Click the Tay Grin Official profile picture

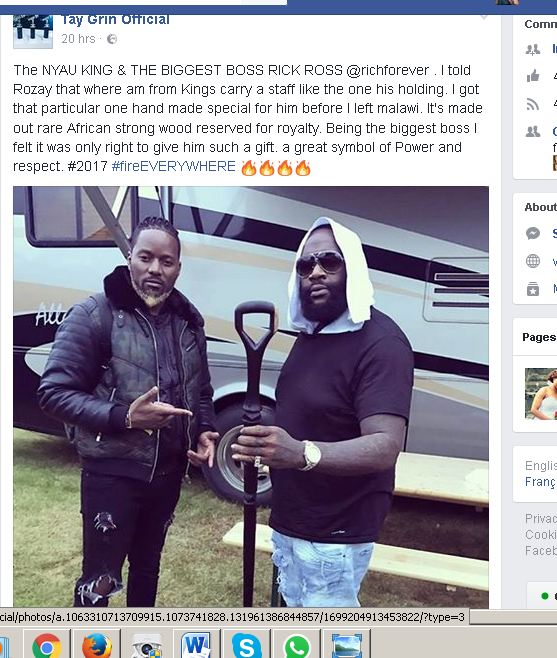click(33, 31)
